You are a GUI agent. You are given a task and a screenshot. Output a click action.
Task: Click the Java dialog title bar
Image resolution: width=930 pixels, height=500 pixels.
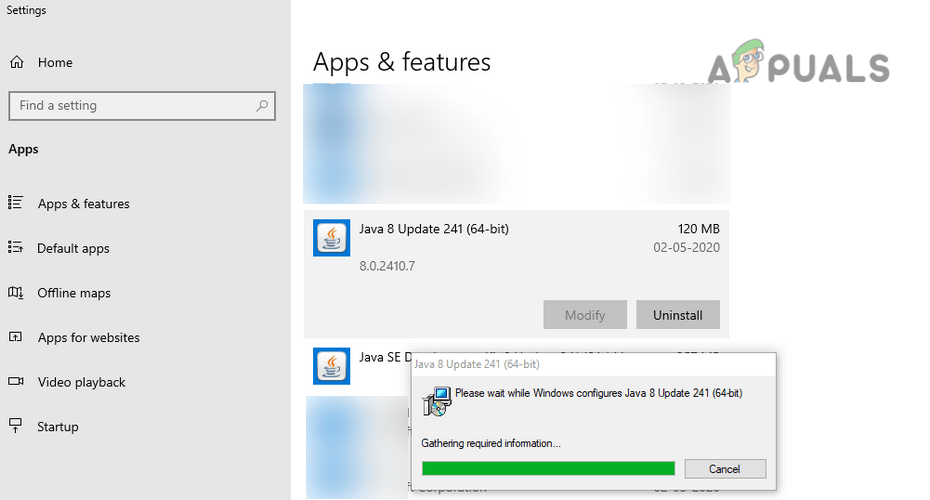(x=593, y=364)
